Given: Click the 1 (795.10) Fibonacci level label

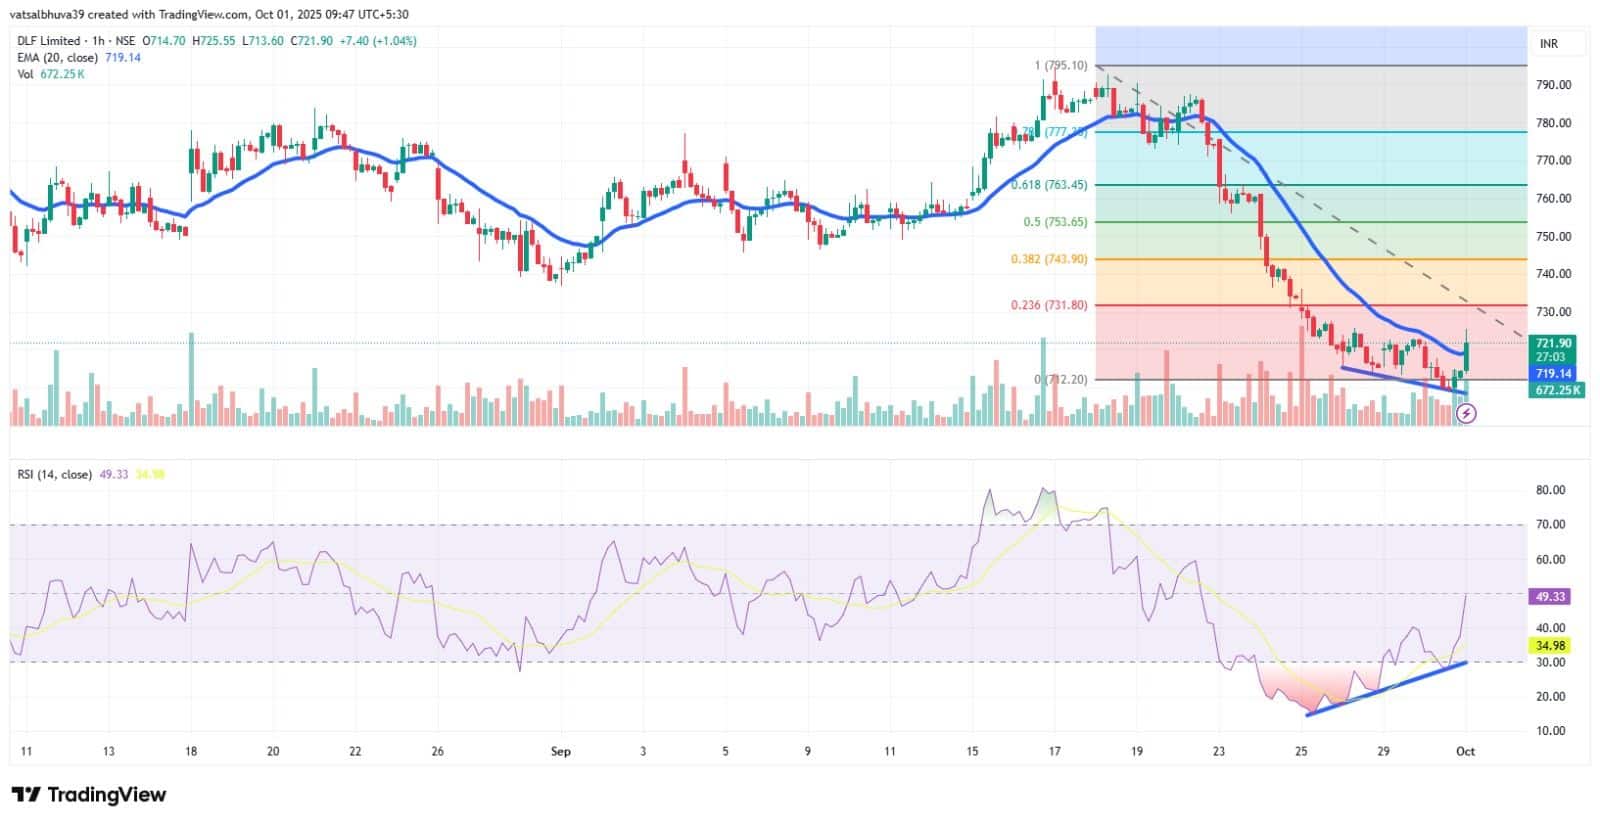Looking at the screenshot, I should (x=1060, y=66).
